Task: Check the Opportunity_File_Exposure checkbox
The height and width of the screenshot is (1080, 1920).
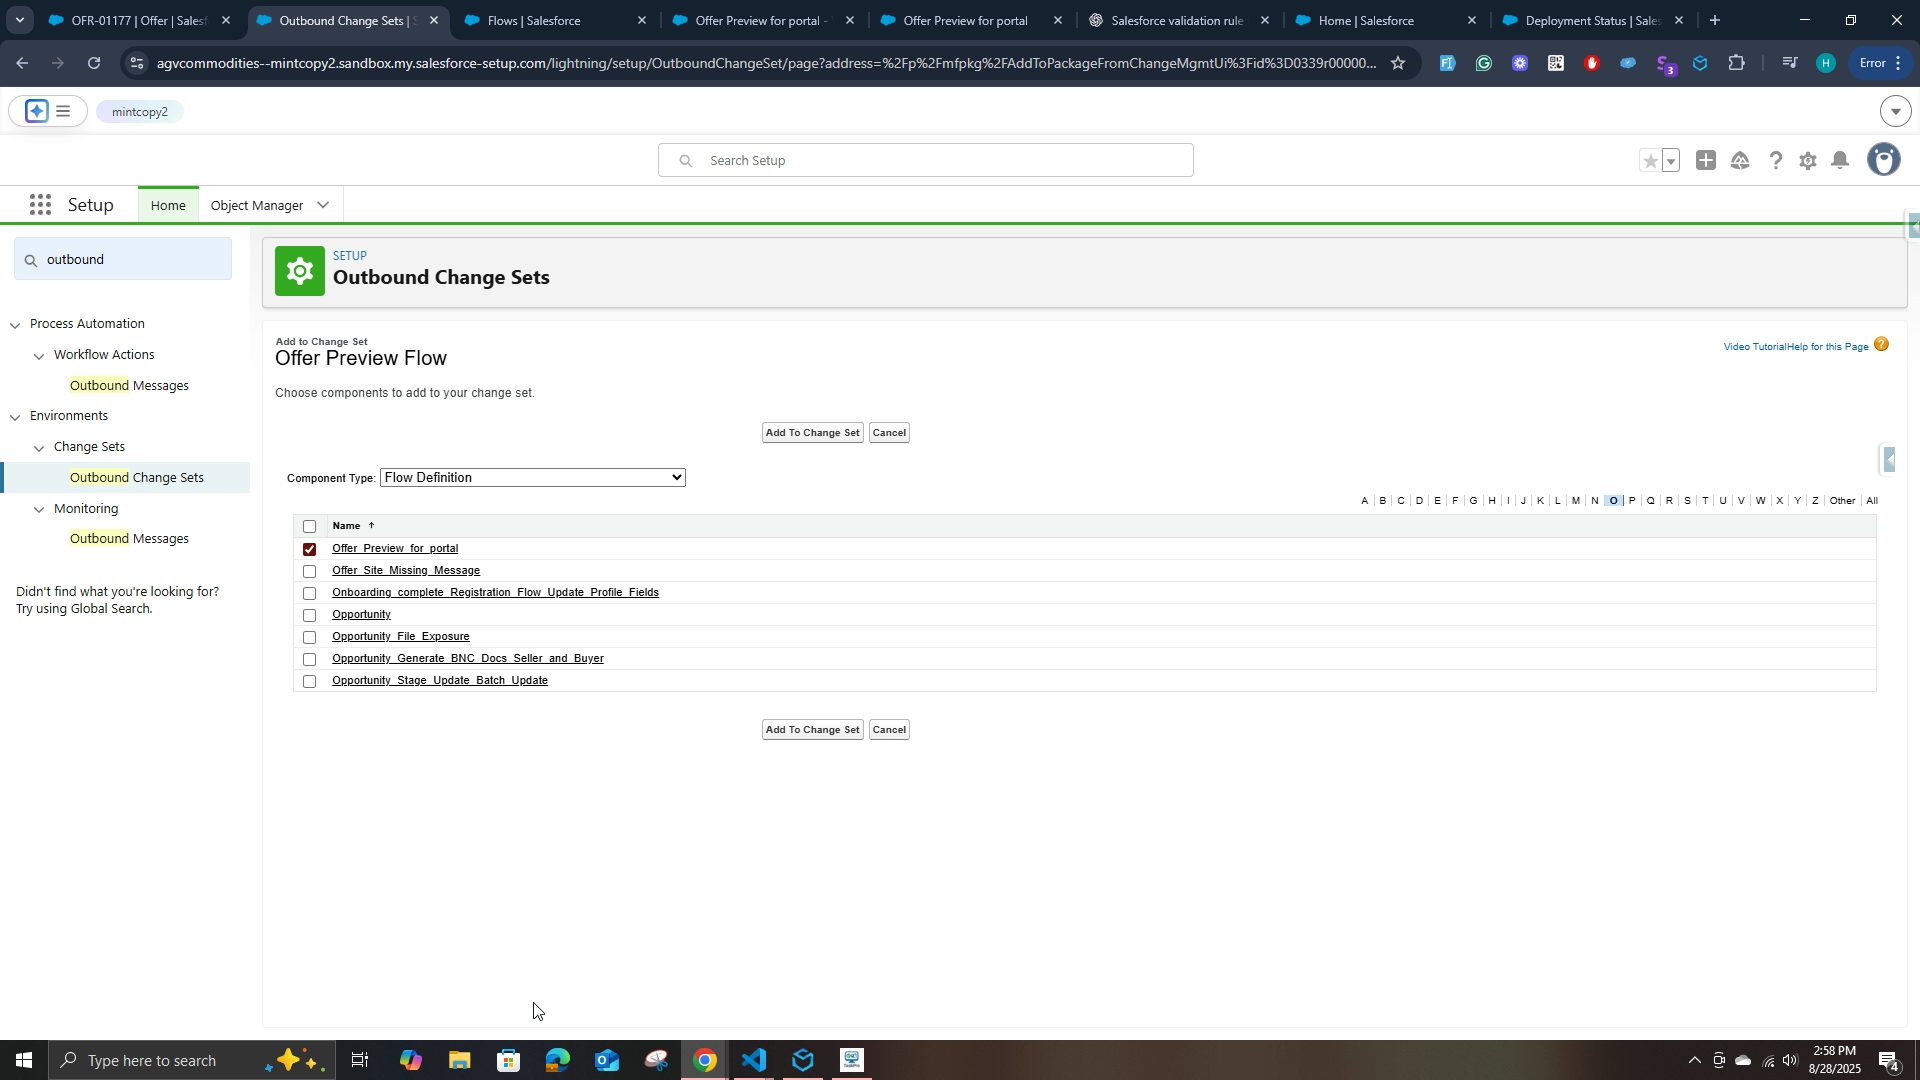Action: point(309,637)
